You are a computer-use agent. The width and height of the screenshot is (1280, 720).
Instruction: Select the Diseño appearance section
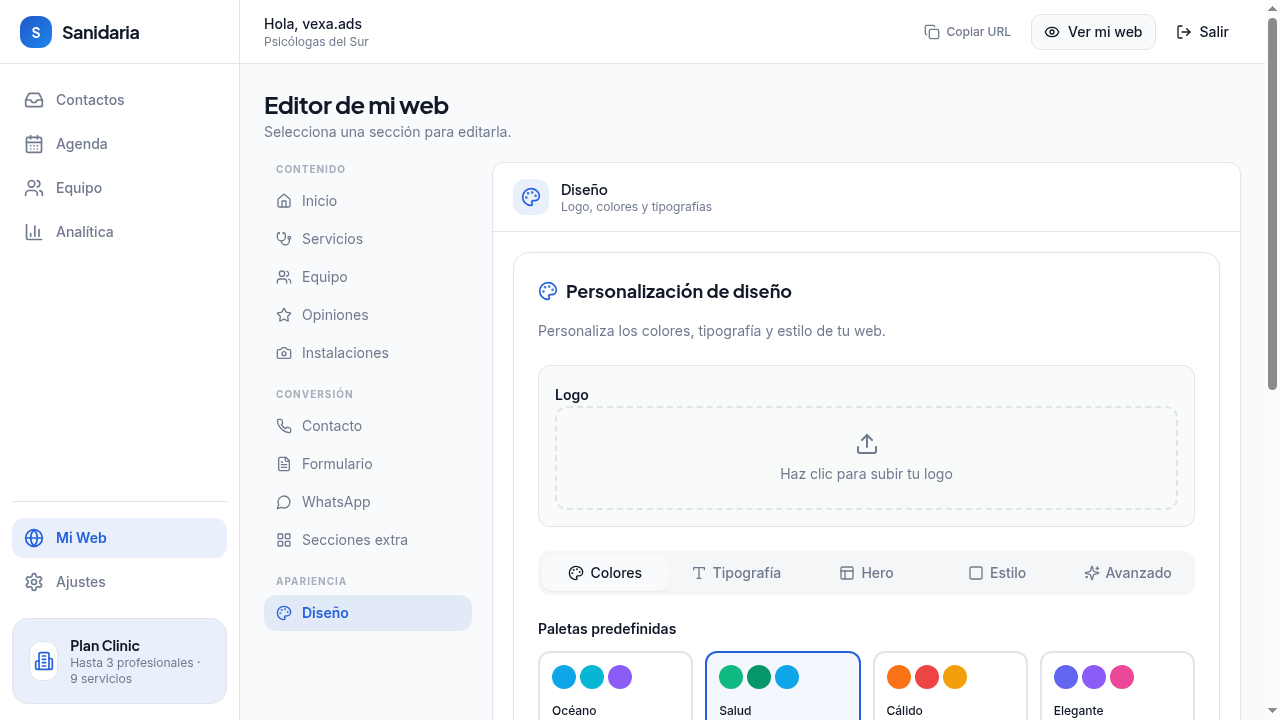[368, 613]
